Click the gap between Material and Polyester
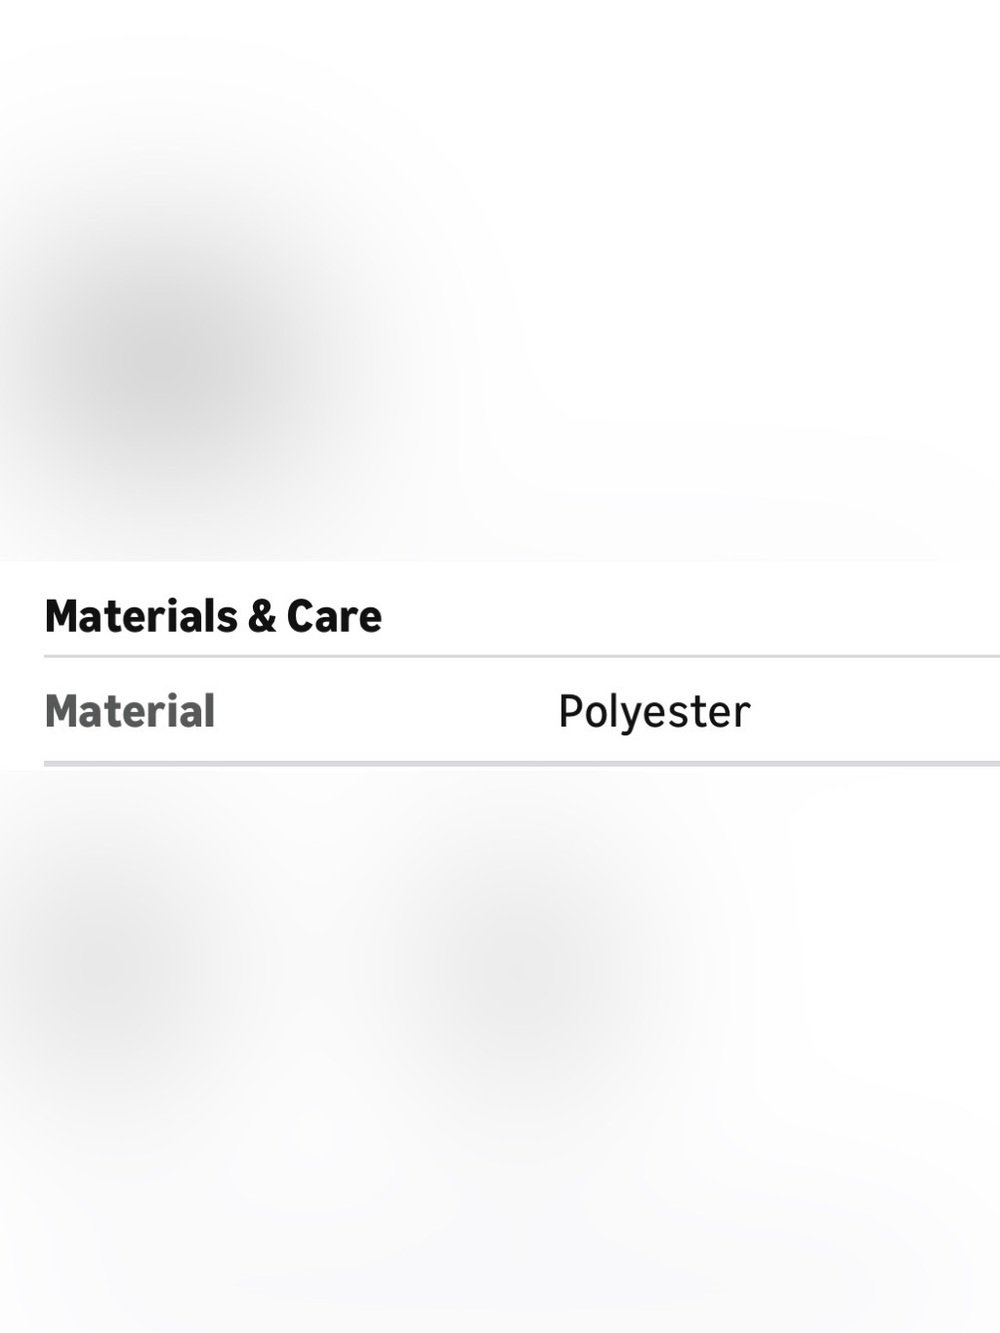This screenshot has width=1000, height=1333. pyautogui.click(x=386, y=712)
